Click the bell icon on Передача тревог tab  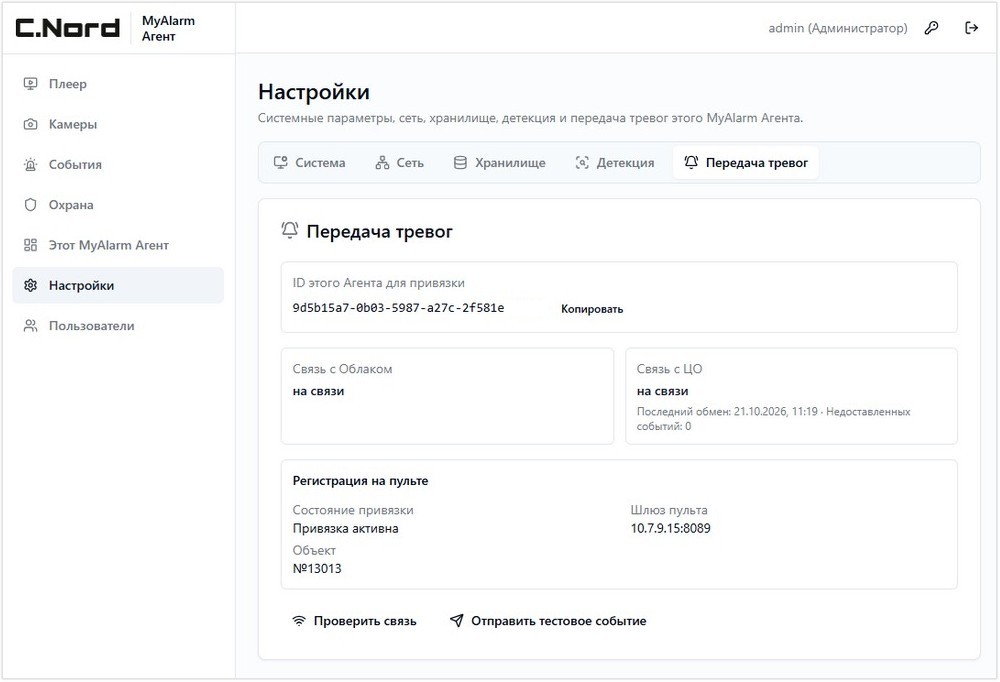coord(691,162)
